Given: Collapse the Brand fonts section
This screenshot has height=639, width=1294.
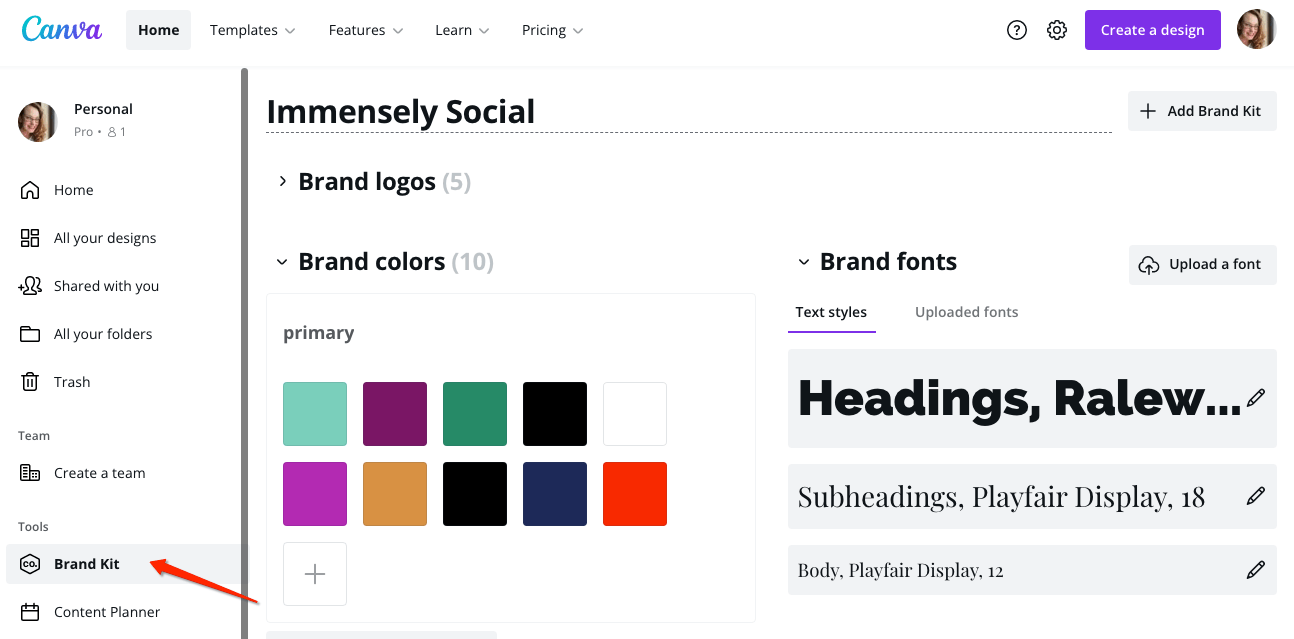Looking at the screenshot, I should 803,262.
